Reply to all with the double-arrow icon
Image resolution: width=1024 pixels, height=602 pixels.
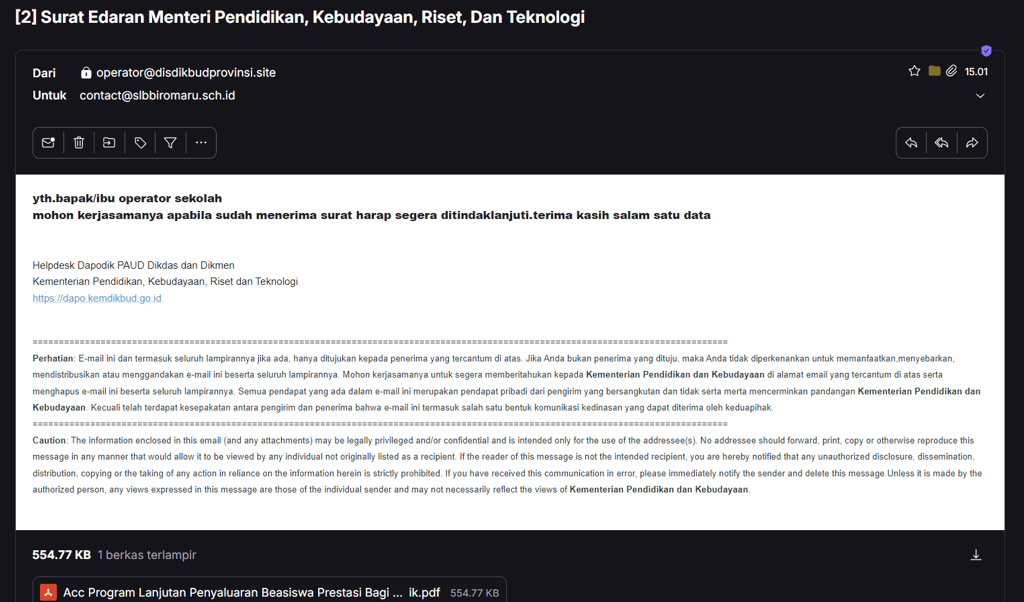942,142
